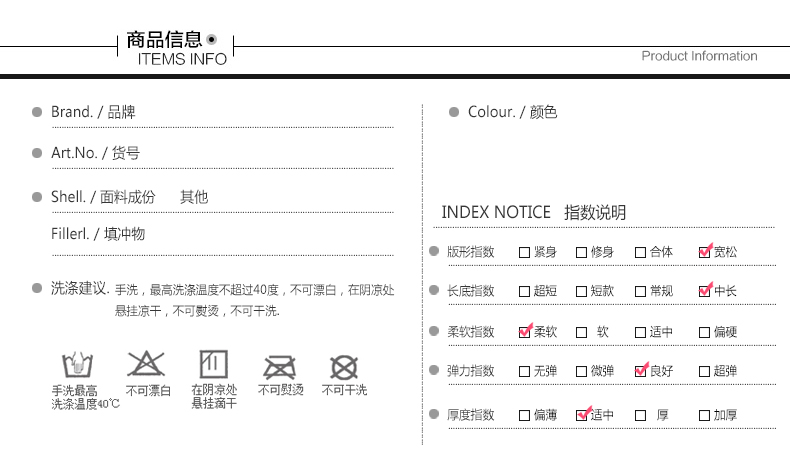Click the 商品信息 heading
Image resolution: width=790 pixels, height=460 pixels.
pos(164,39)
